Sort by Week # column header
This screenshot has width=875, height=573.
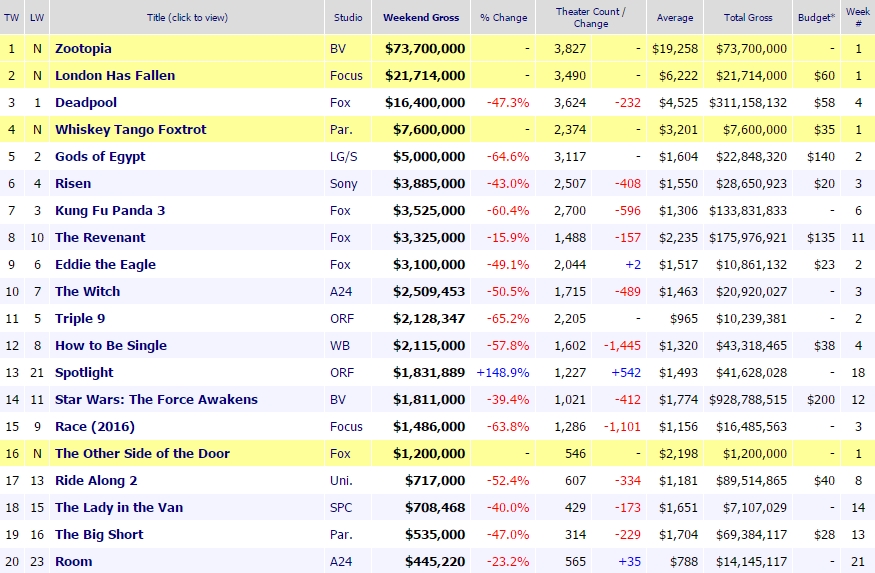(858, 18)
